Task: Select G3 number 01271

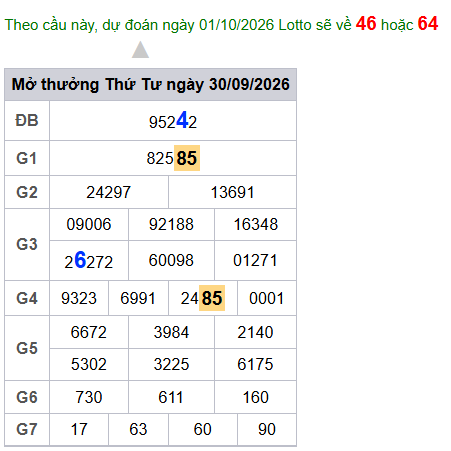Action: (x=255, y=260)
